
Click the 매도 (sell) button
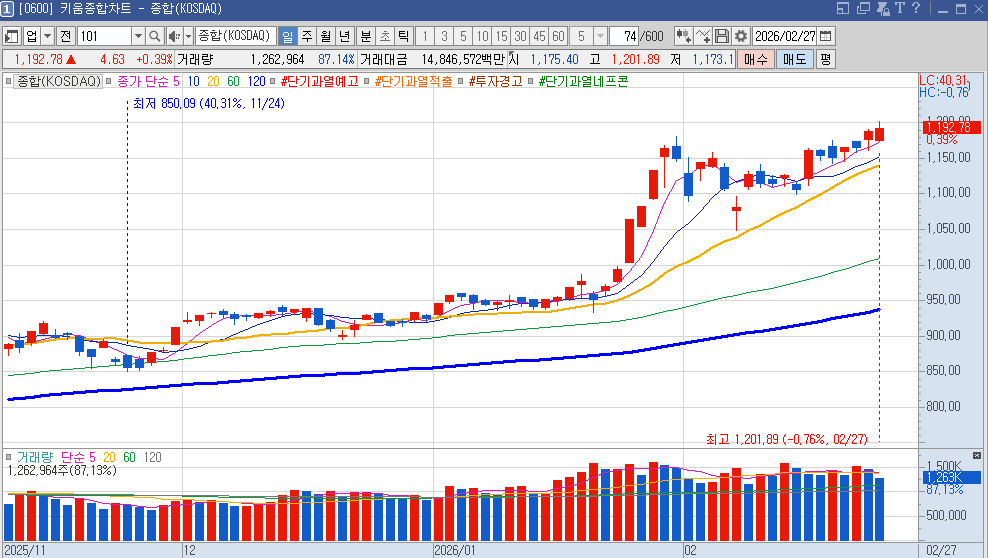click(794, 59)
